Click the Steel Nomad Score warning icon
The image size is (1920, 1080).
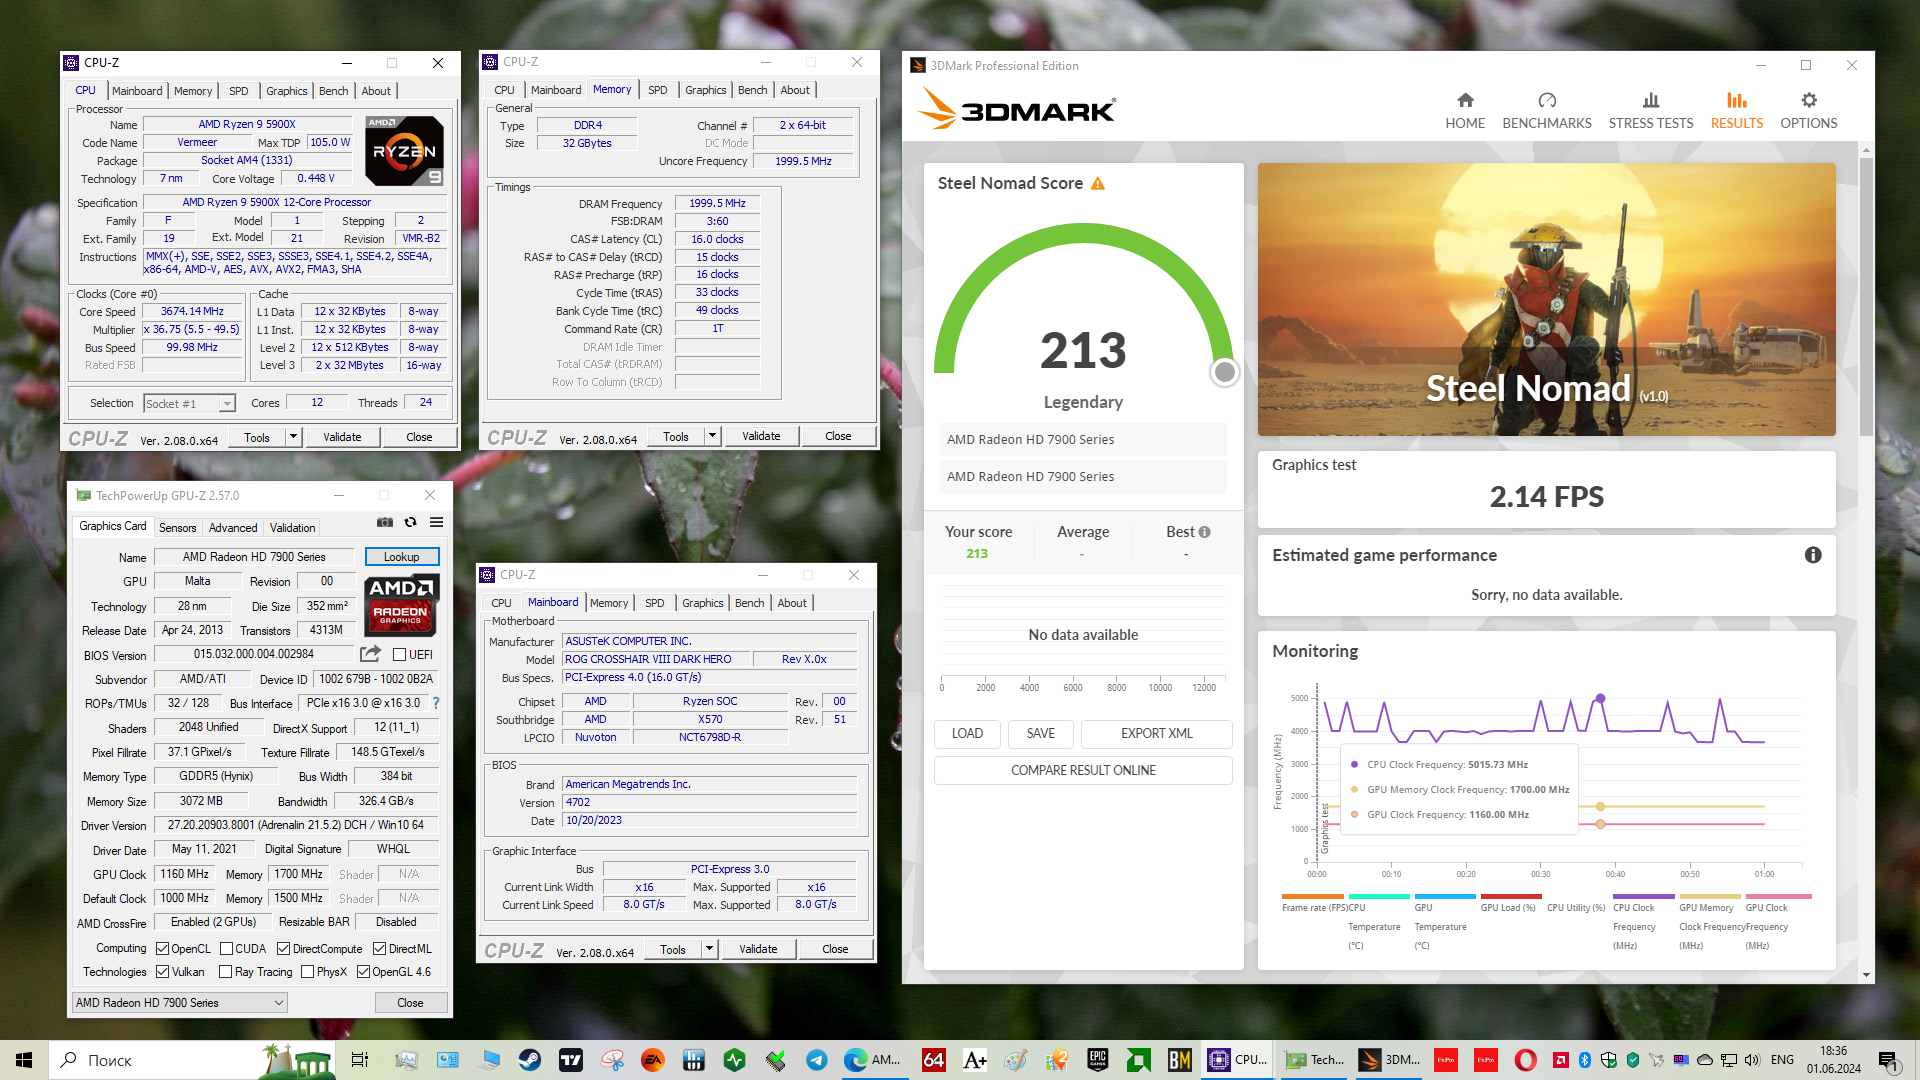1098,184
